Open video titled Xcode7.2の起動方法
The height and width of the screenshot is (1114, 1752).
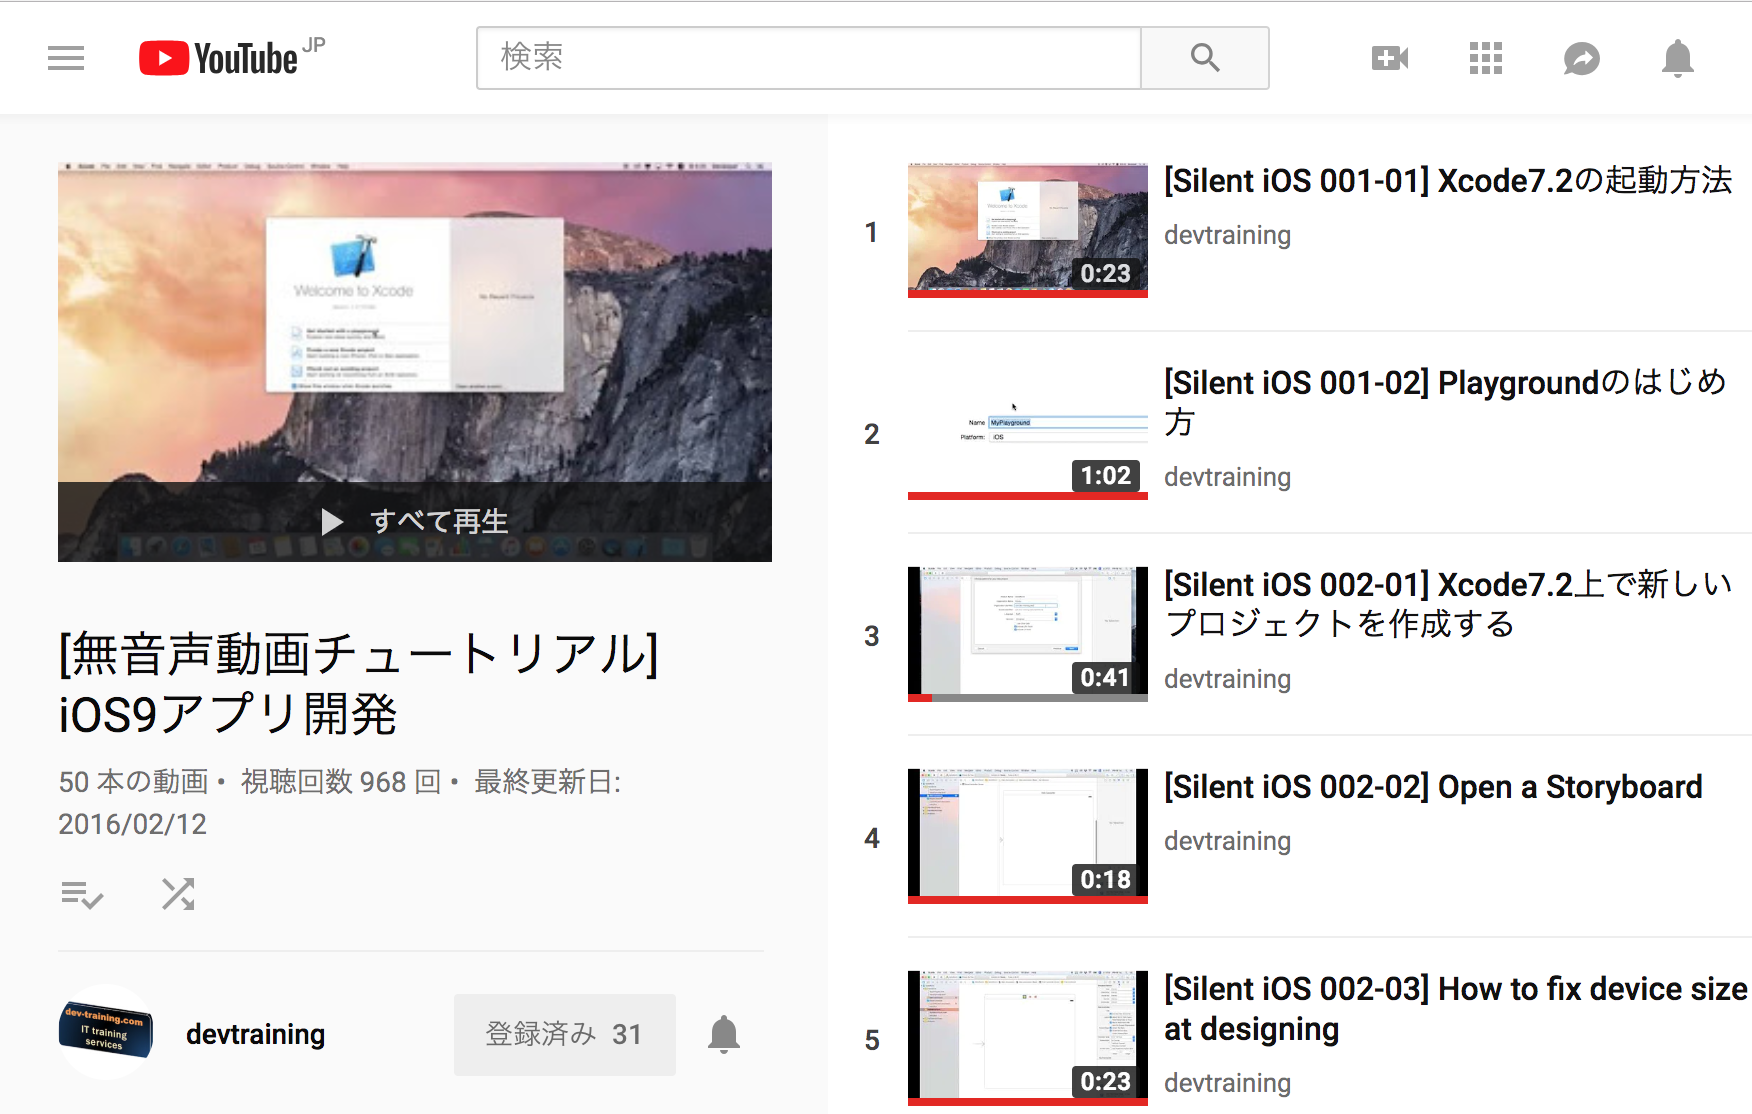tap(1447, 181)
